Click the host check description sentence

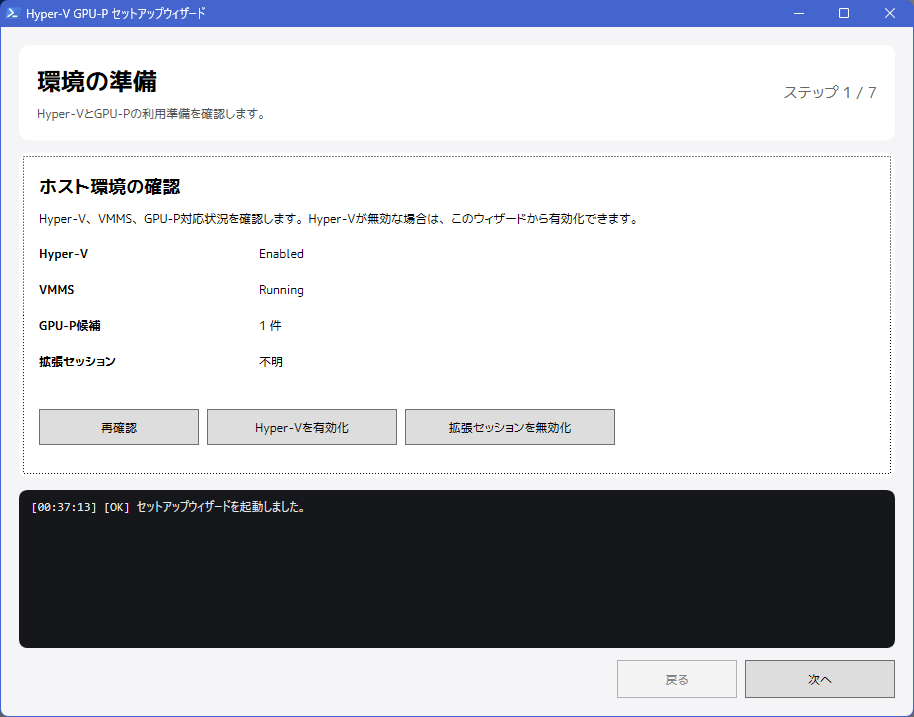point(339,219)
